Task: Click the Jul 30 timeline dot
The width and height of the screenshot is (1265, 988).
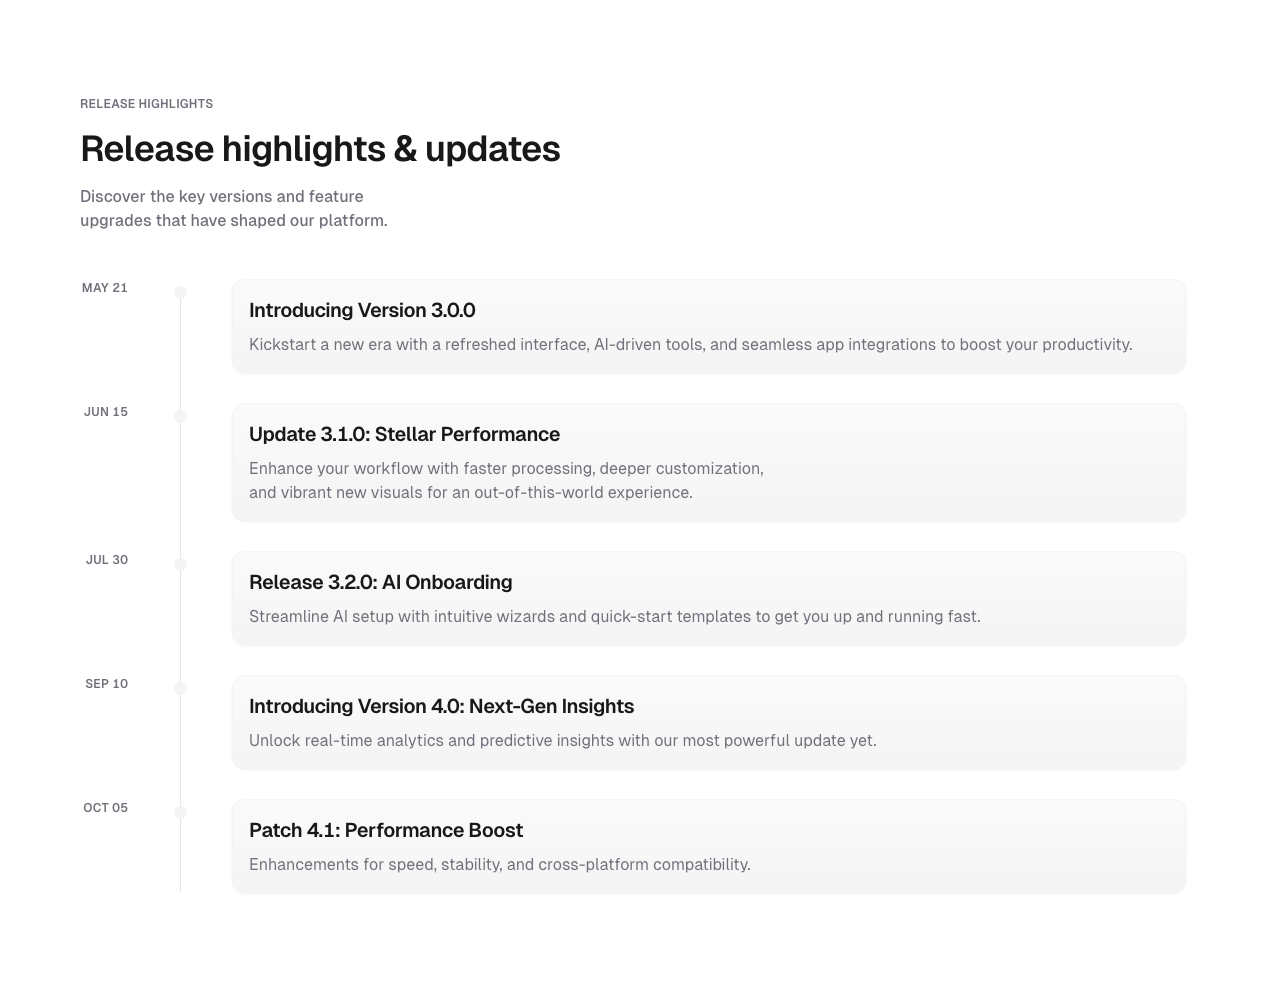Action: pos(180,564)
